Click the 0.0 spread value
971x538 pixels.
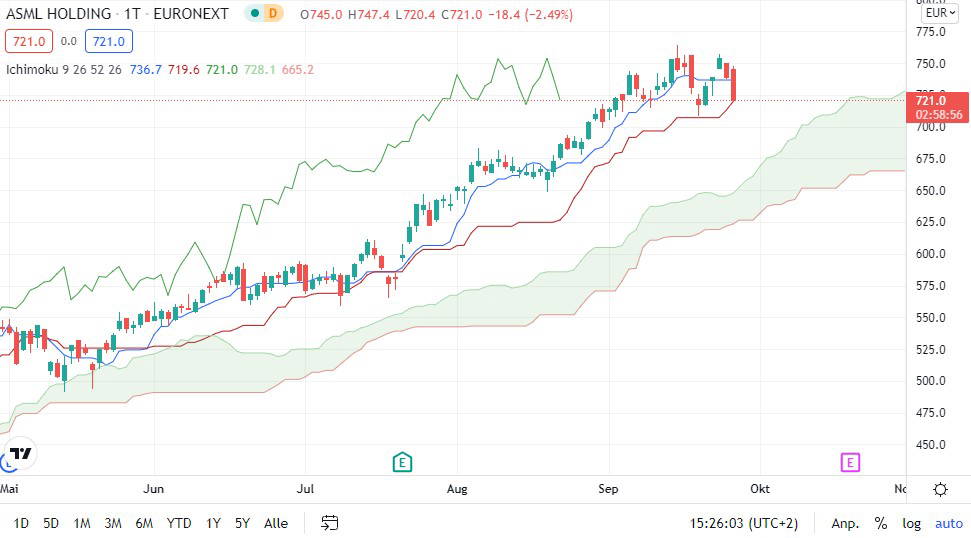[69, 41]
